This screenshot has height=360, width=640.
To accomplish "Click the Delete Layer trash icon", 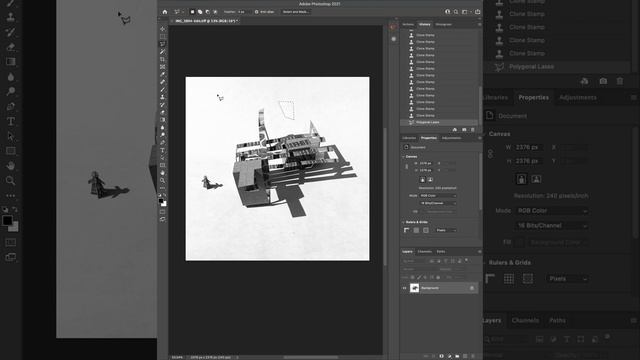I will click(473, 356).
